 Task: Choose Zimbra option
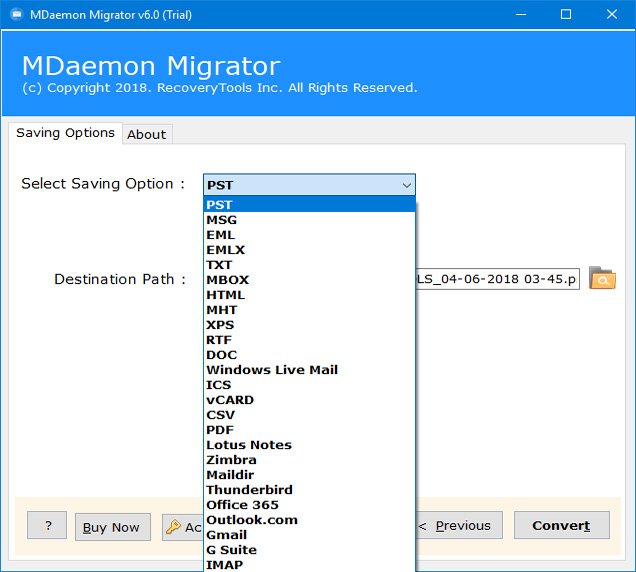309,460
